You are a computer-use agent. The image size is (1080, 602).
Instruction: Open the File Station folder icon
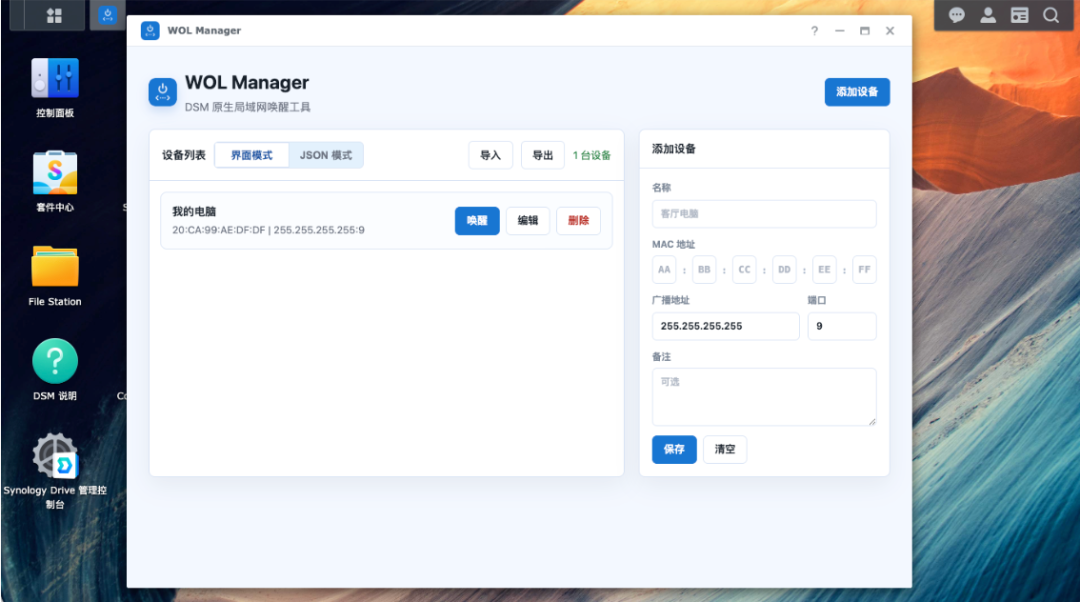tap(55, 266)
